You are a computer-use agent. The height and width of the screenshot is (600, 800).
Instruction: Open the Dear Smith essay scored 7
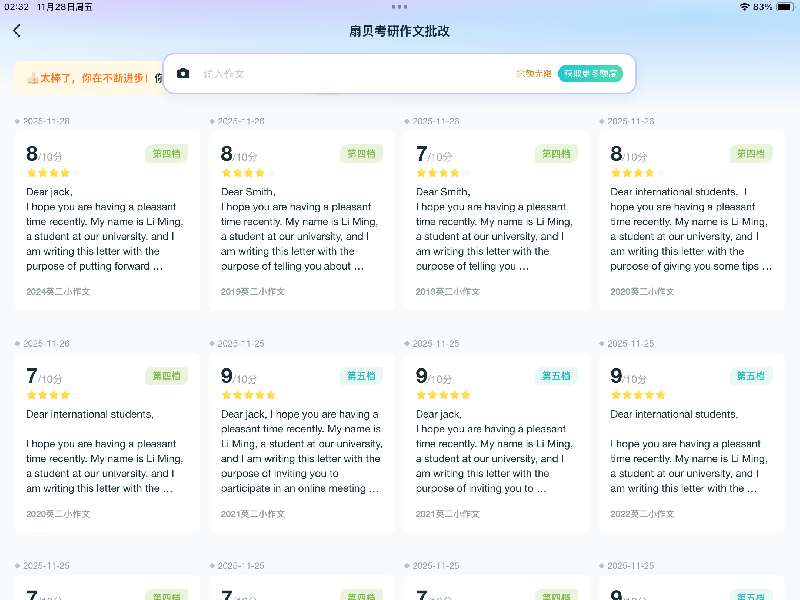tap(496, 230)
